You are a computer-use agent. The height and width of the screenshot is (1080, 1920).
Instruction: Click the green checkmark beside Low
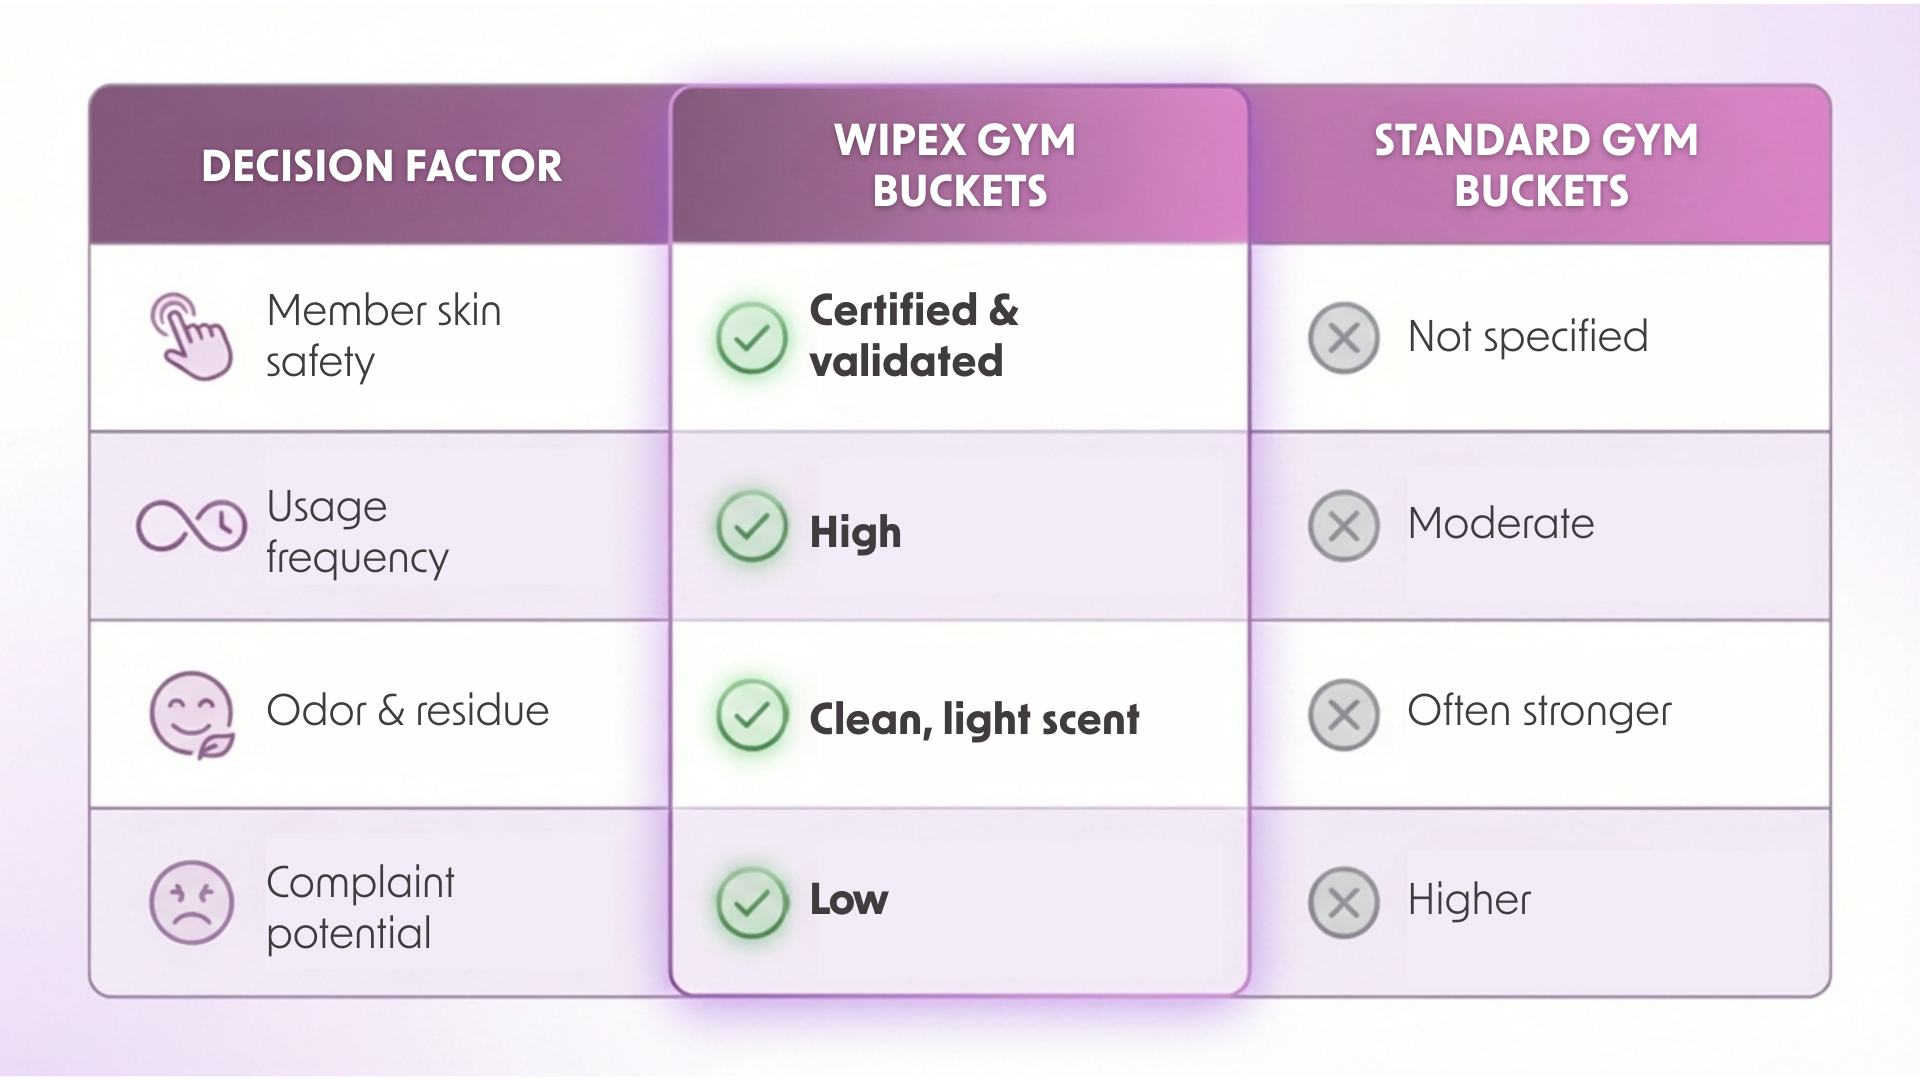(752, 902)
